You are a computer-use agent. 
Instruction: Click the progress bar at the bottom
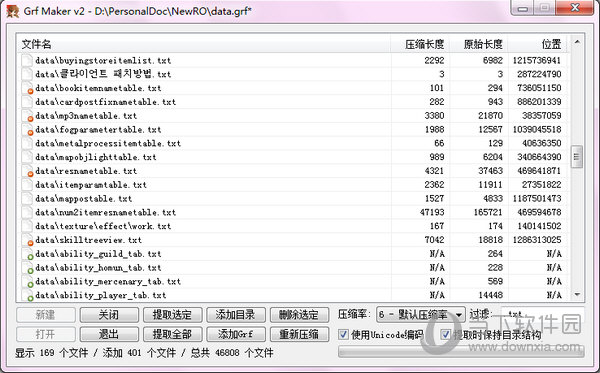pyautogui.click(x=461, y=352)
